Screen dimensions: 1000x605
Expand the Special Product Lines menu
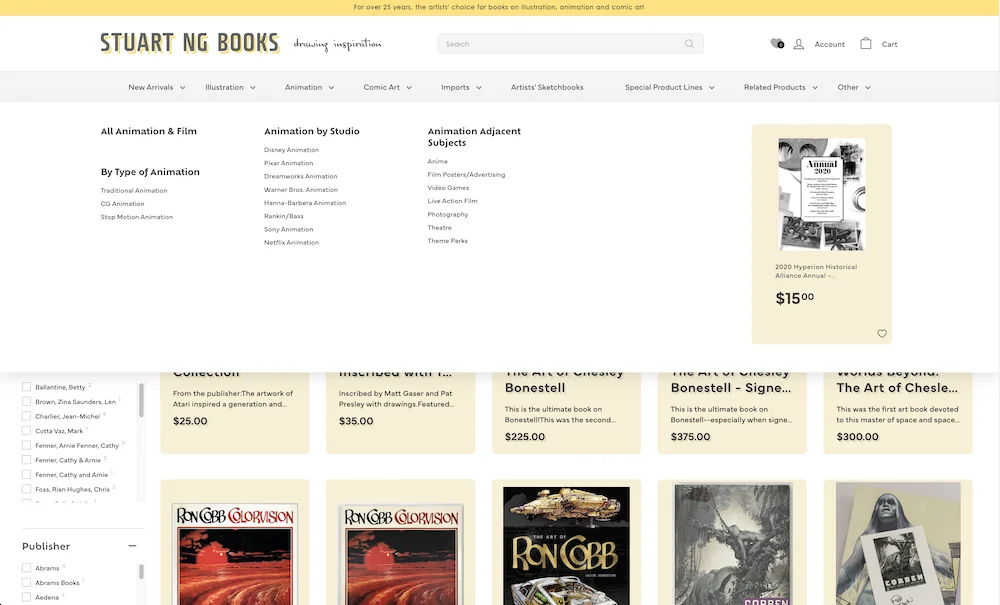click(x=670, y=87)
